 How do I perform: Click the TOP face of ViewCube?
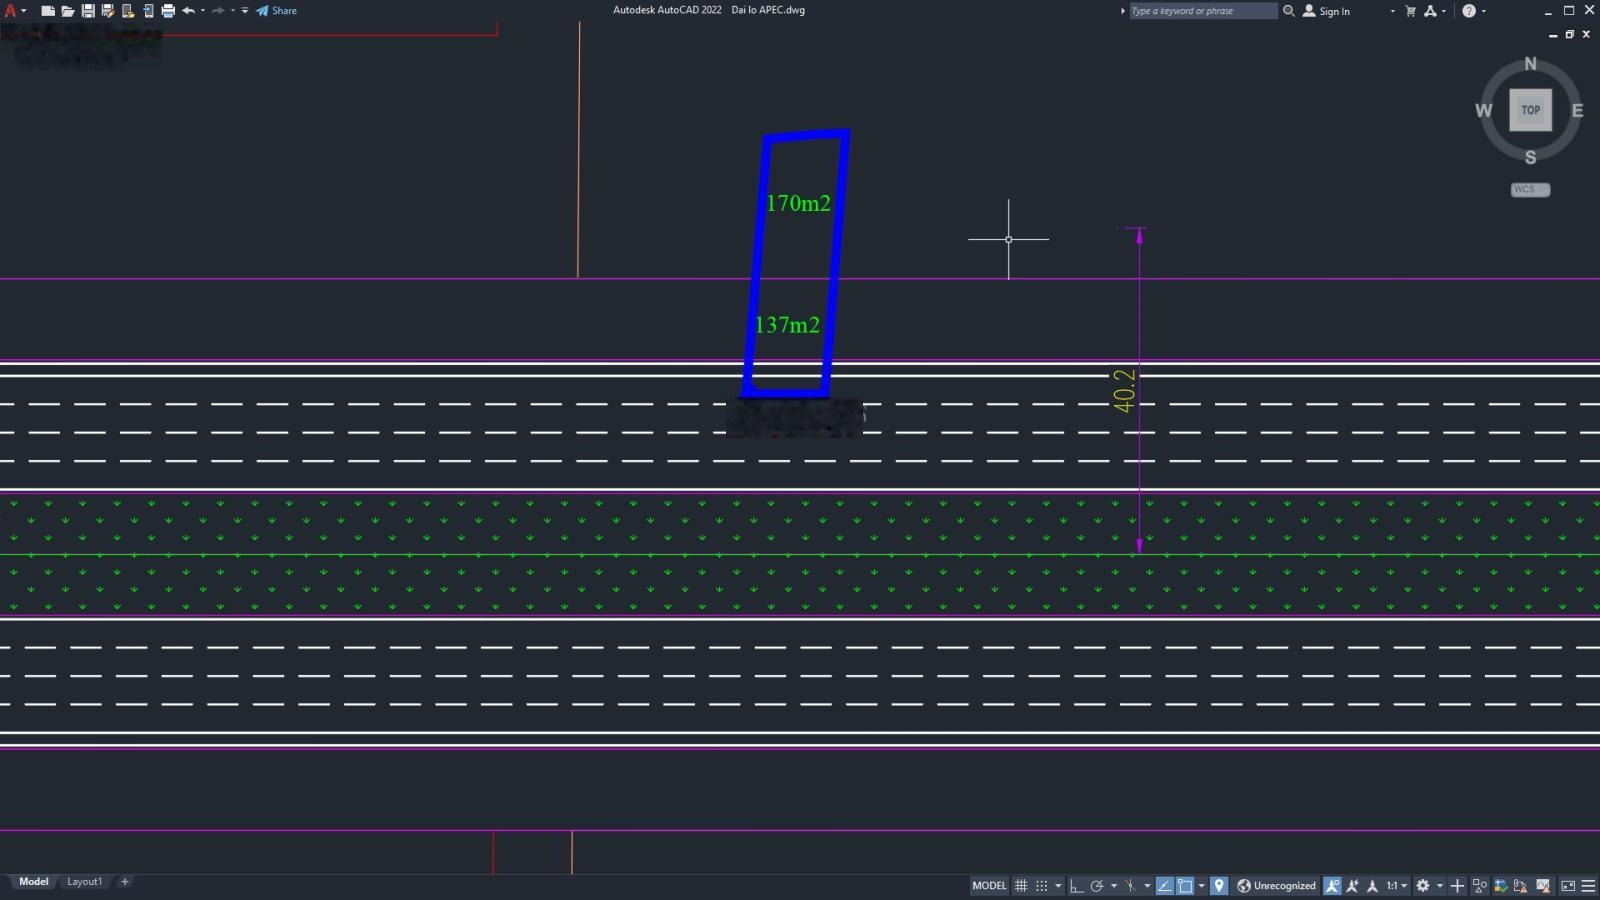tap(1530, 110)
